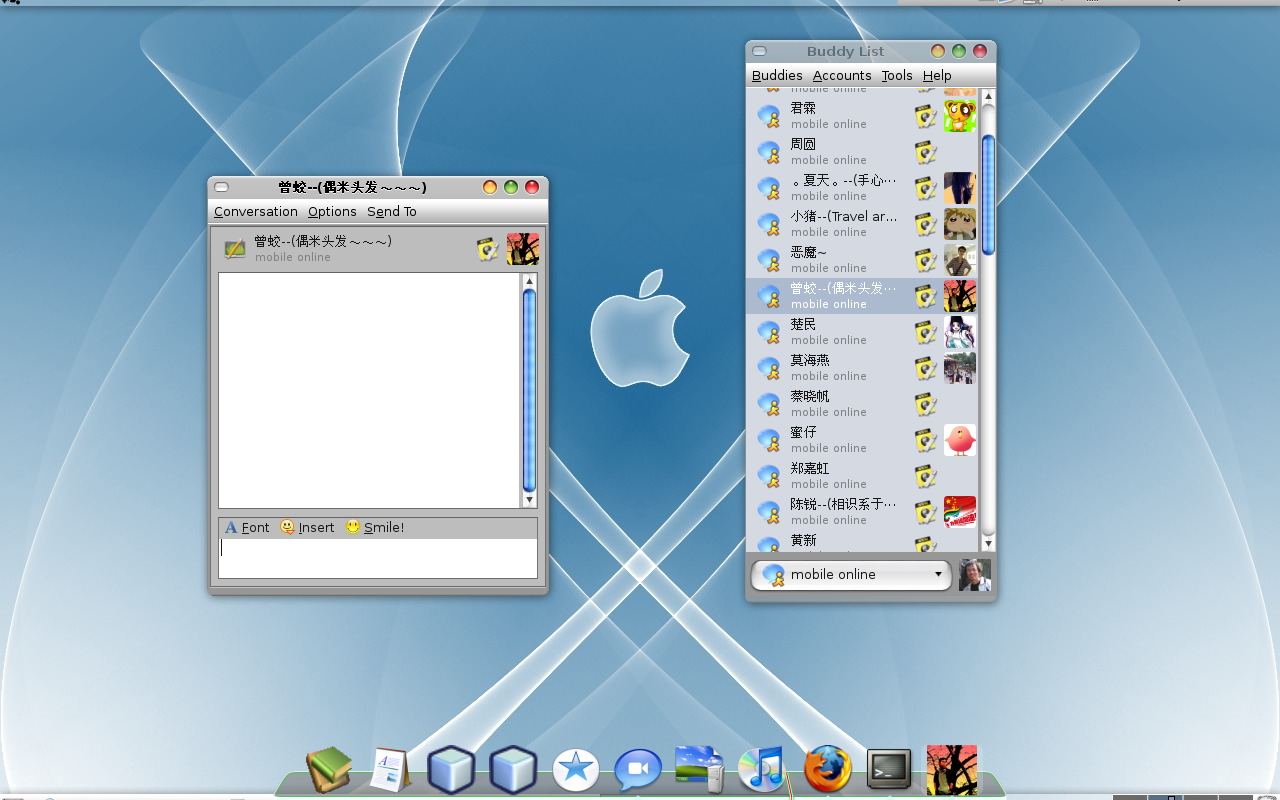Select buddy 君霖 in the Buddy List
This screenshot has height=800, width=1280.
point(862,116)
